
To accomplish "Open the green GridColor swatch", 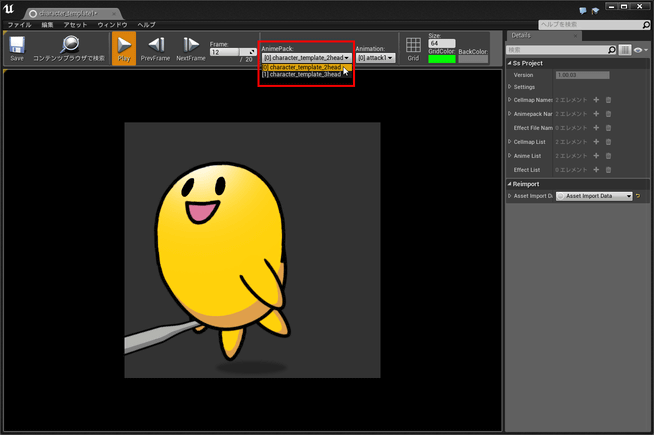I will (442, 59).
